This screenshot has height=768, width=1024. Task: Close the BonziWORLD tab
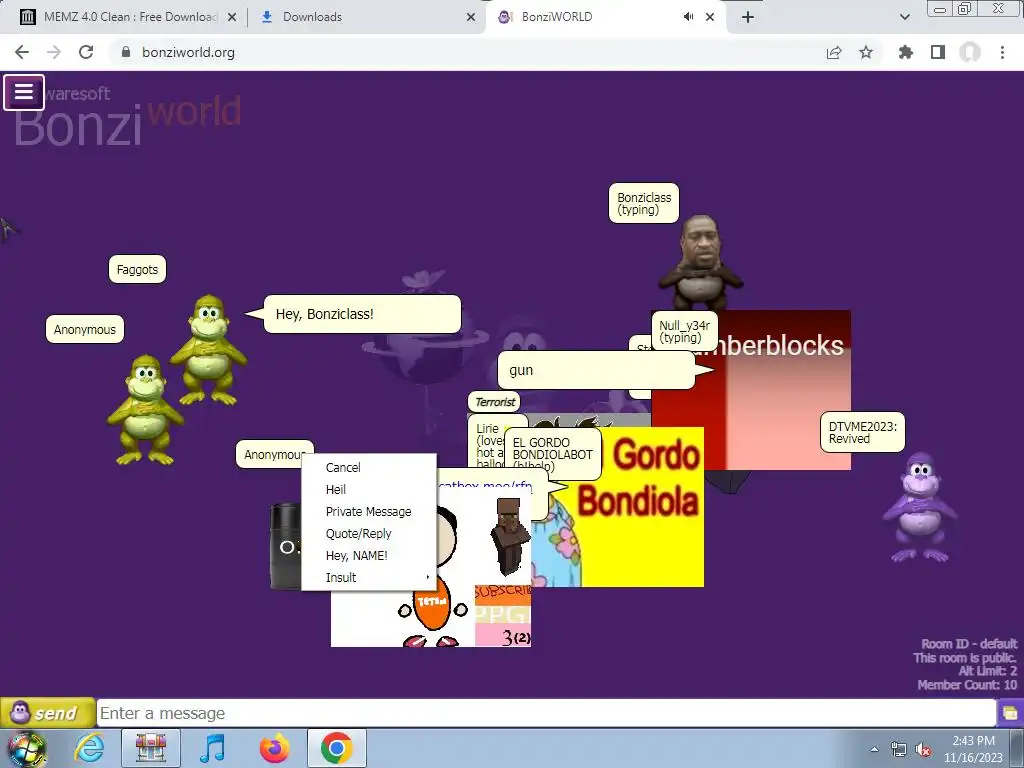[710, 18]
